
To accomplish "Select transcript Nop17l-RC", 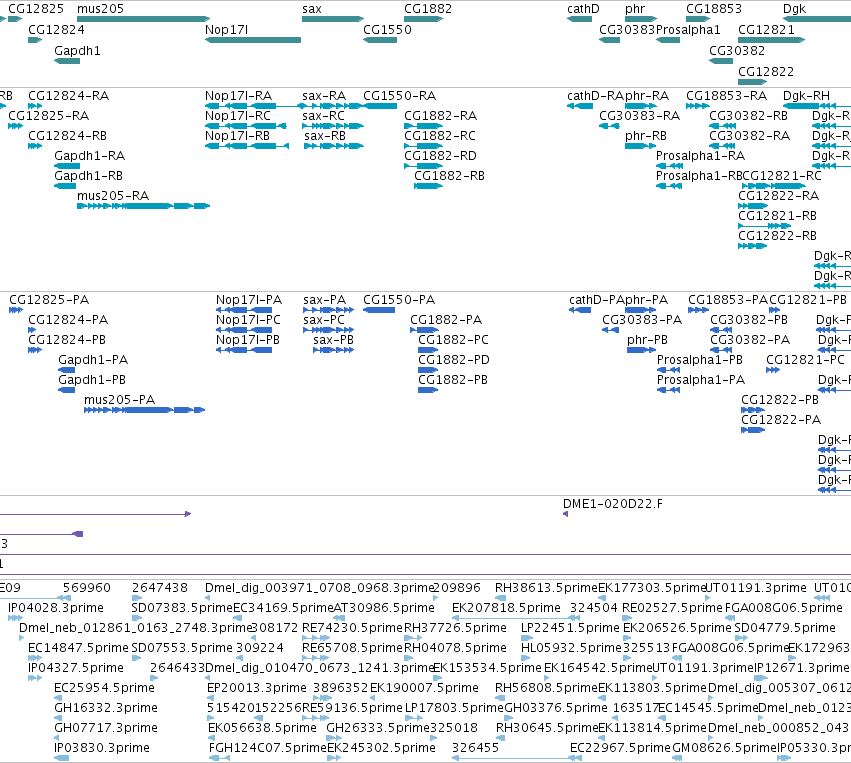I will (x=237, y=116).
